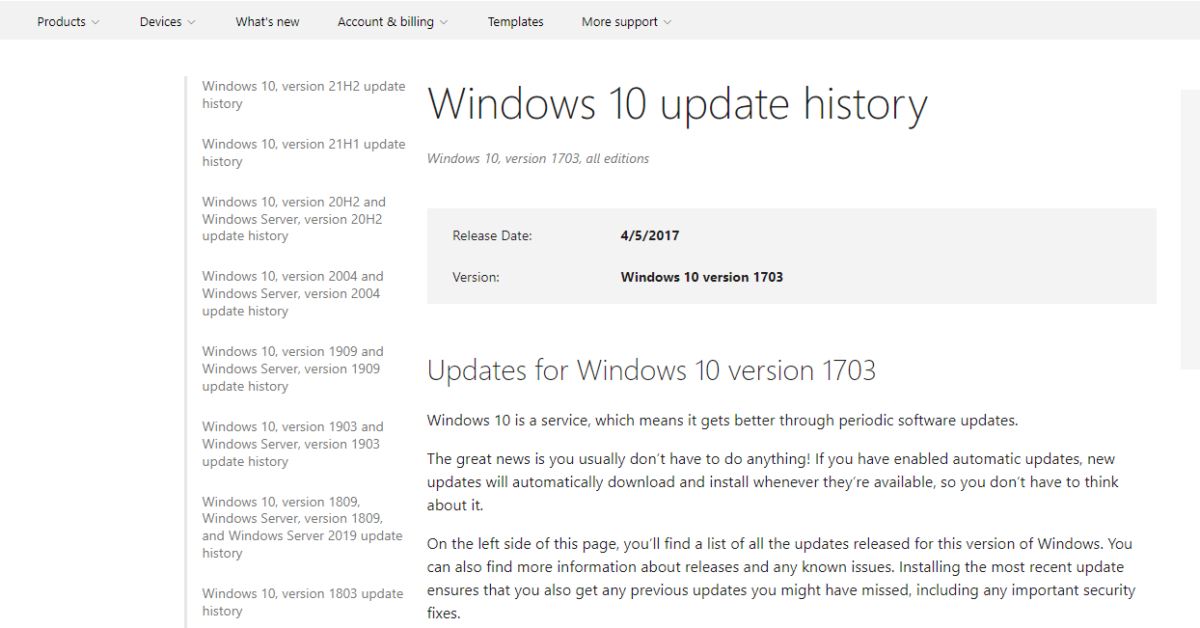The height and width of the screenshot is (628, 1200).
Task: Open the Templates menu item
Action: (515, 22)
